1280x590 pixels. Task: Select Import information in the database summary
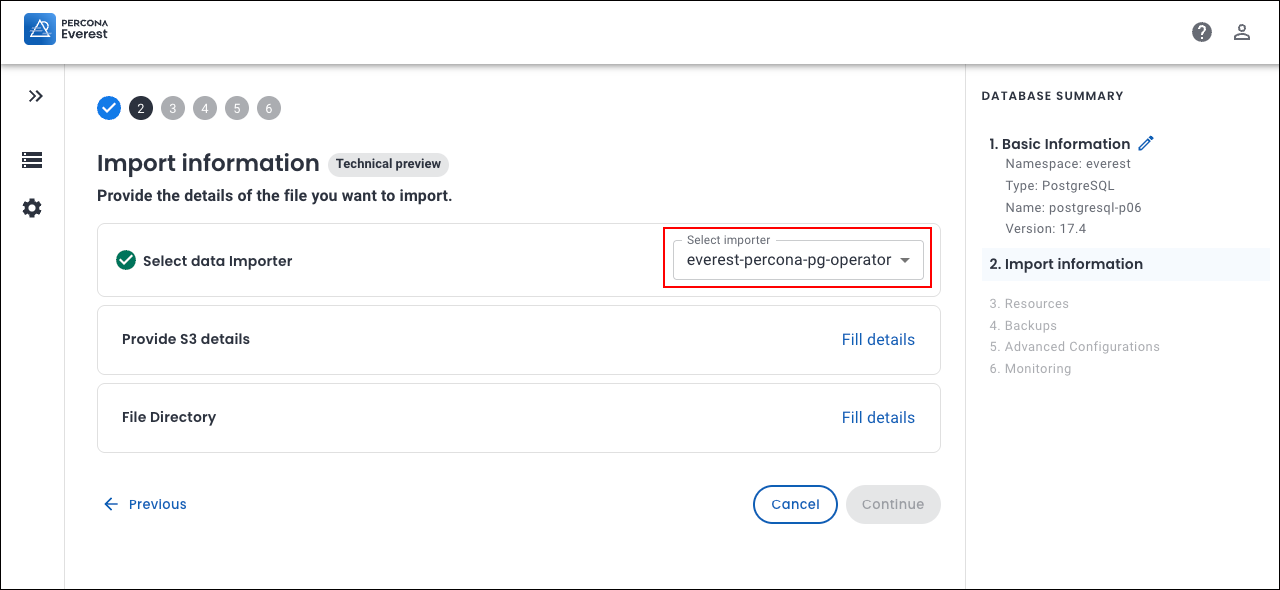pyautogui.click(x=1065, y=264)
